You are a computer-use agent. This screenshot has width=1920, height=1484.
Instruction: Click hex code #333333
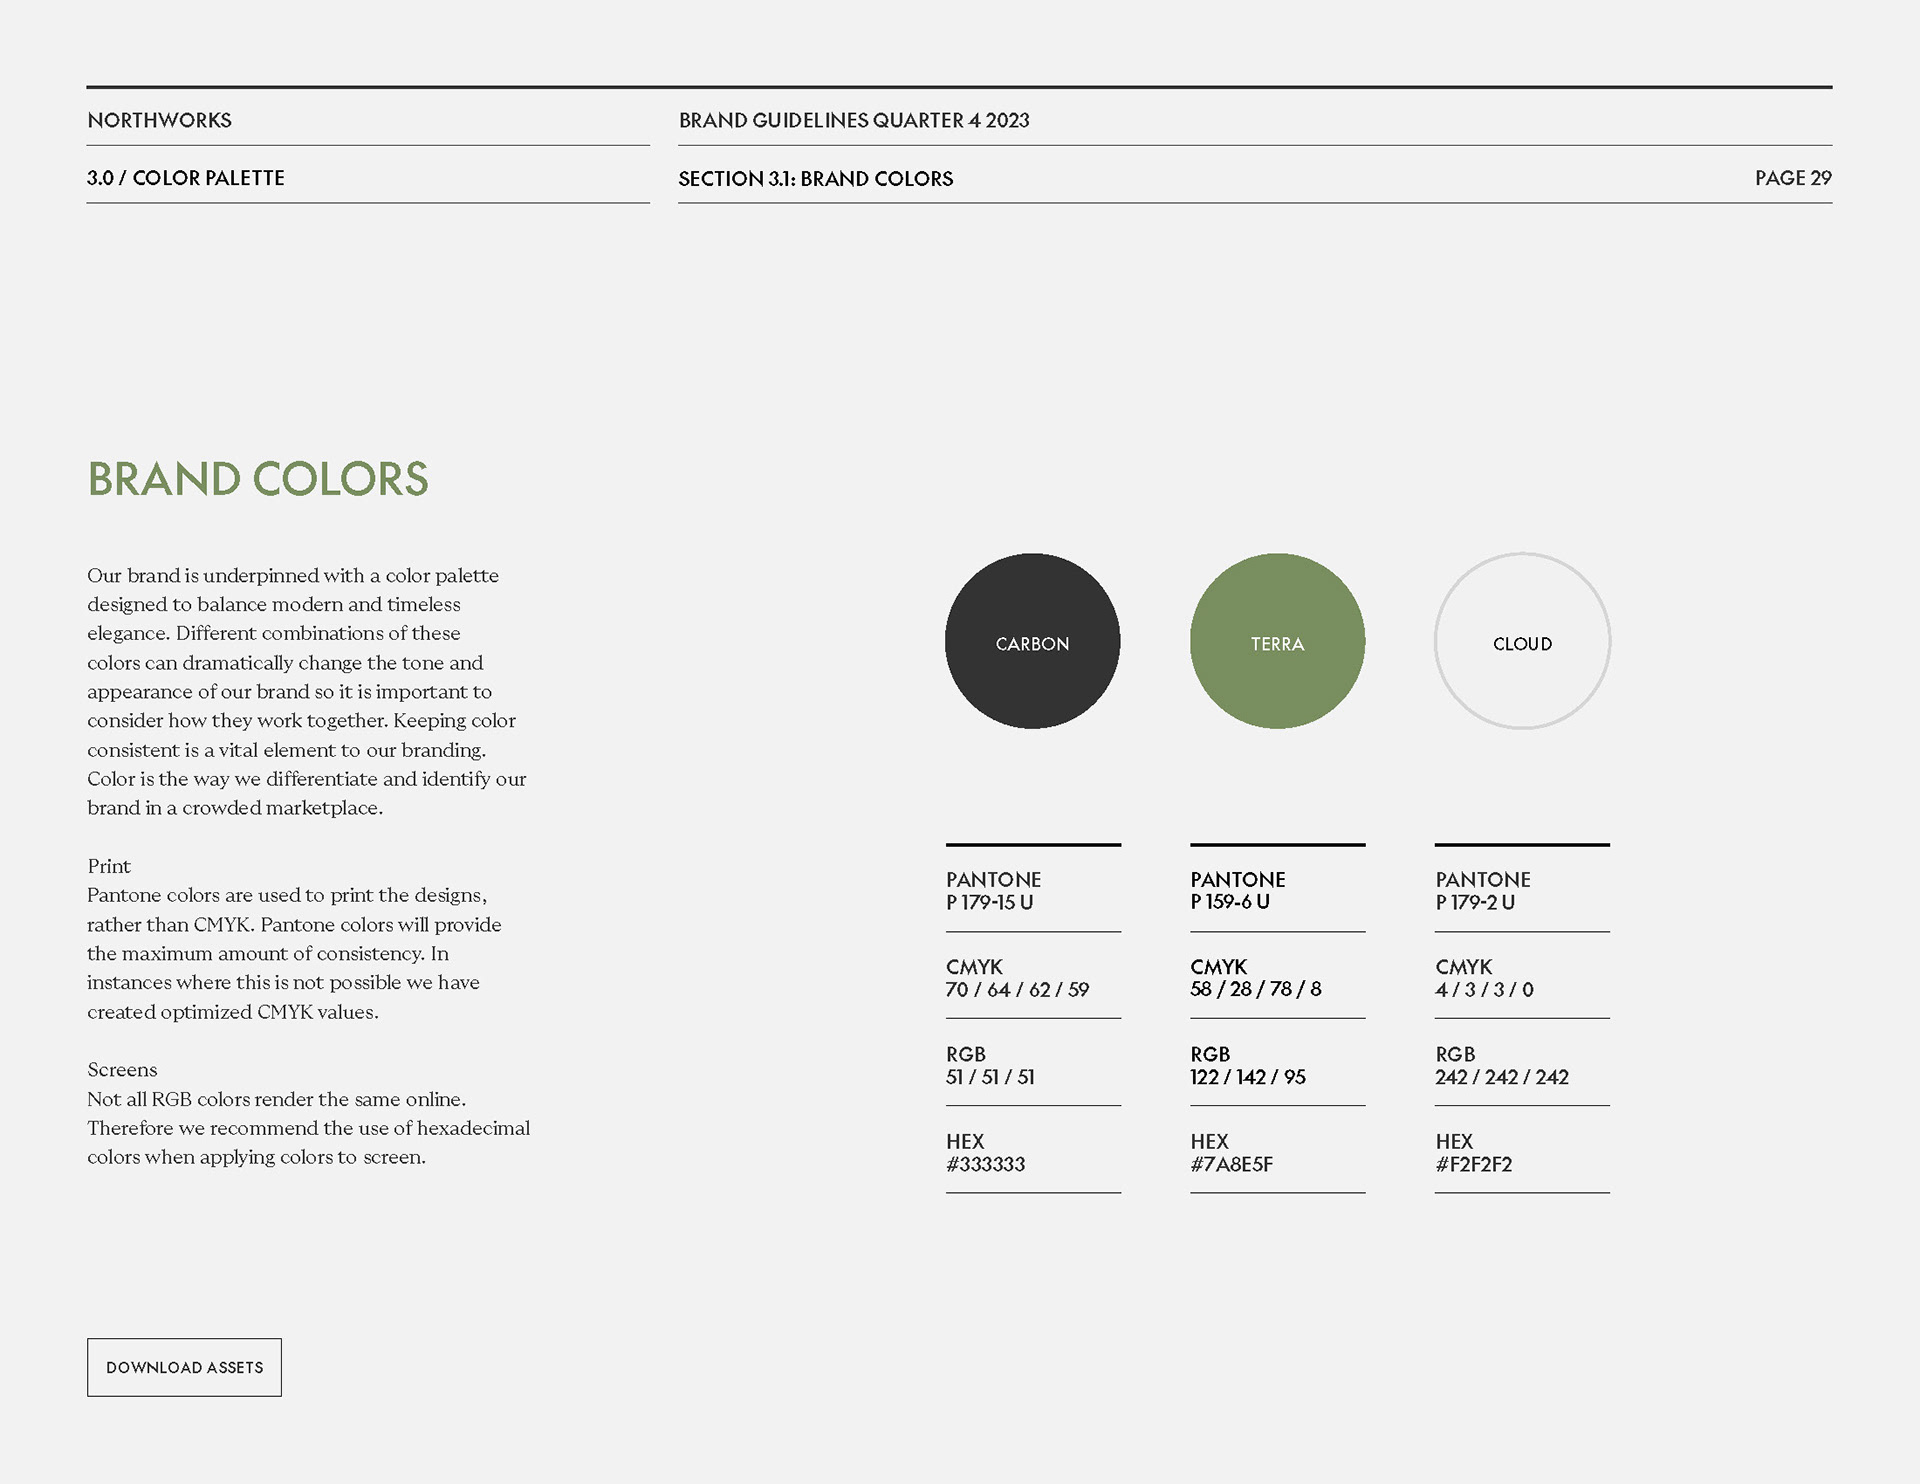point(986,1164)
